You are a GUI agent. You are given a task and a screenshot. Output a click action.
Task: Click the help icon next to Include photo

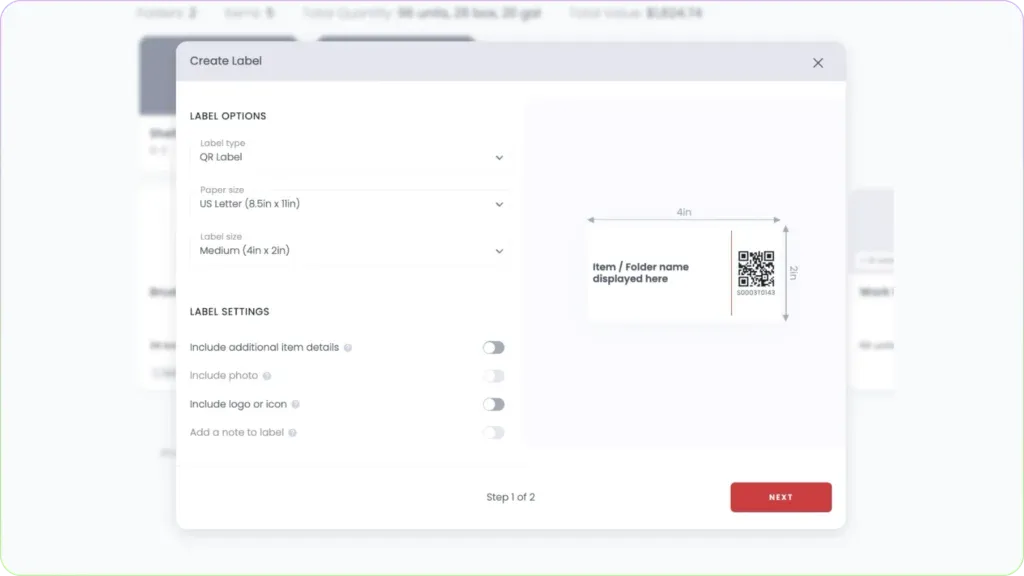(266, 375)
